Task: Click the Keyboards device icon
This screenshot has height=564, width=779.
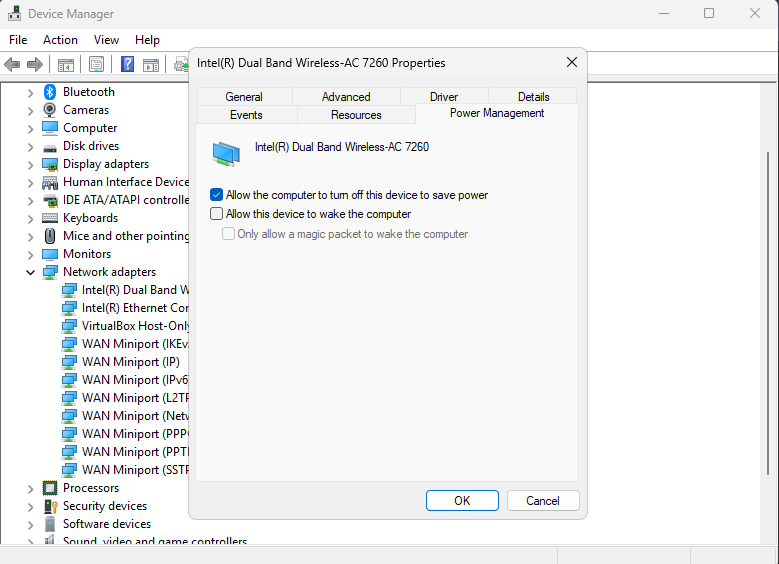Action: click(50, 218)
